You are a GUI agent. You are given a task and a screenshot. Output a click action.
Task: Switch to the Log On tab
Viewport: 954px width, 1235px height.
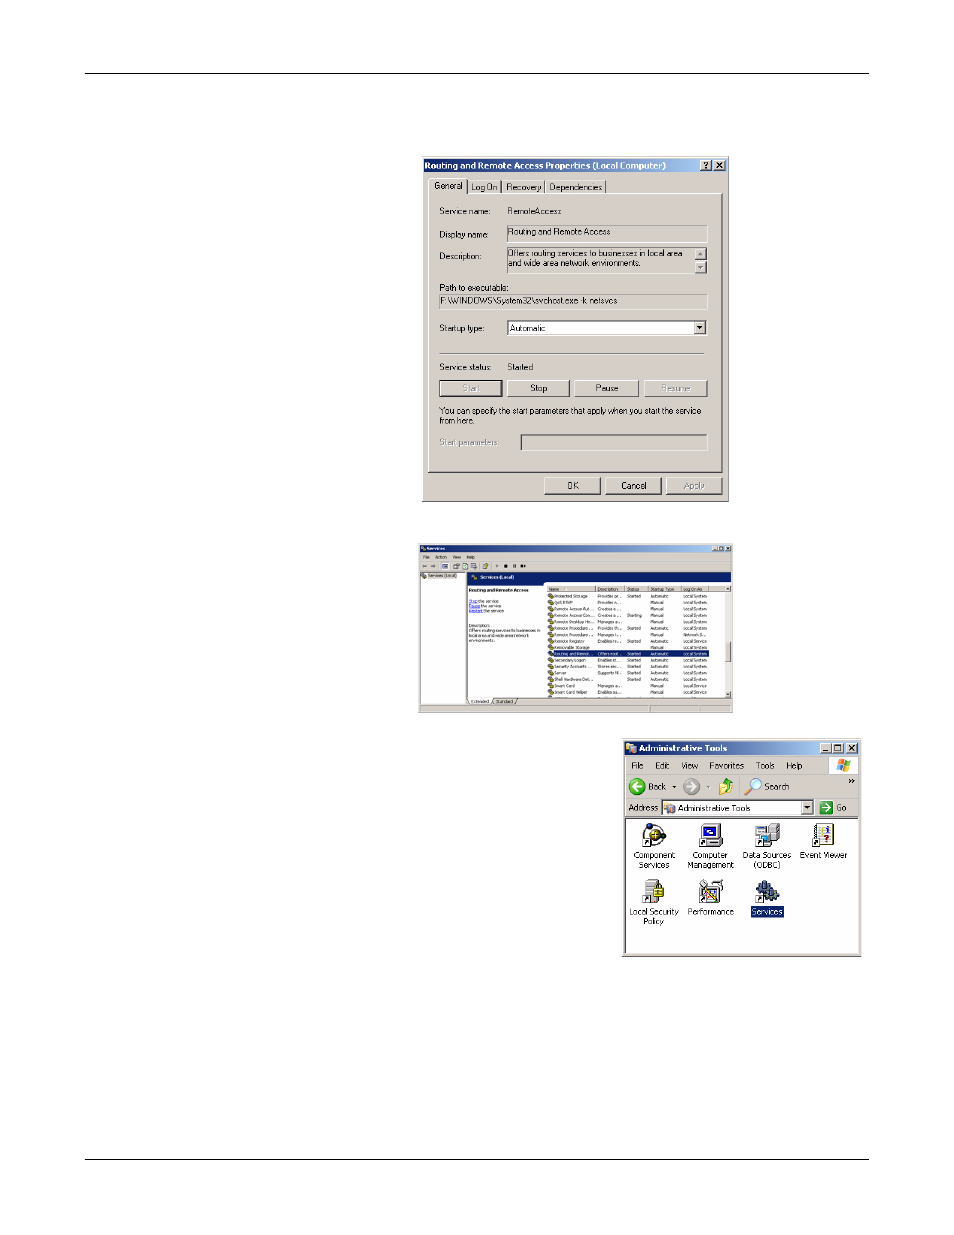point(484,187)
